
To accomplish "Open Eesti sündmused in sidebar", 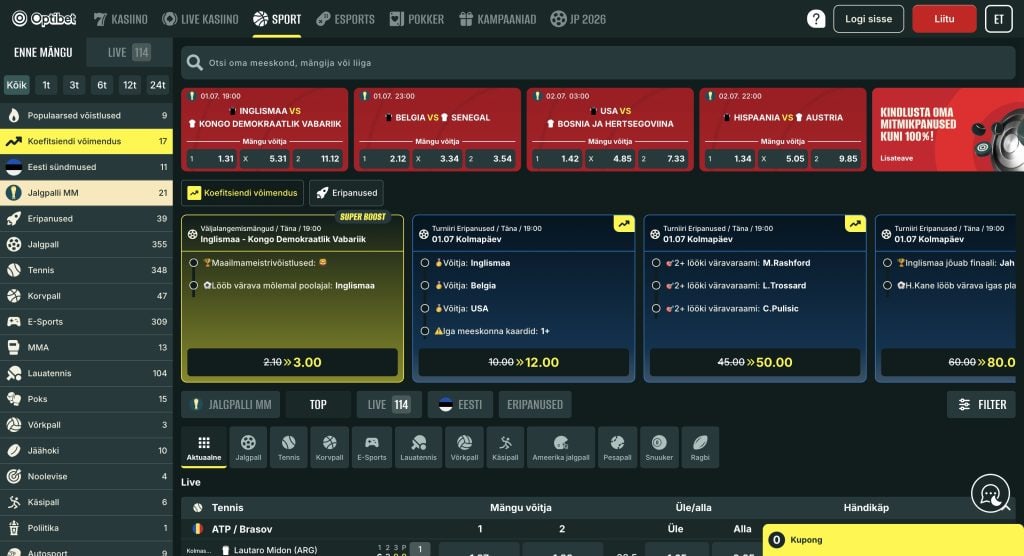I will [x=86, y=167].
